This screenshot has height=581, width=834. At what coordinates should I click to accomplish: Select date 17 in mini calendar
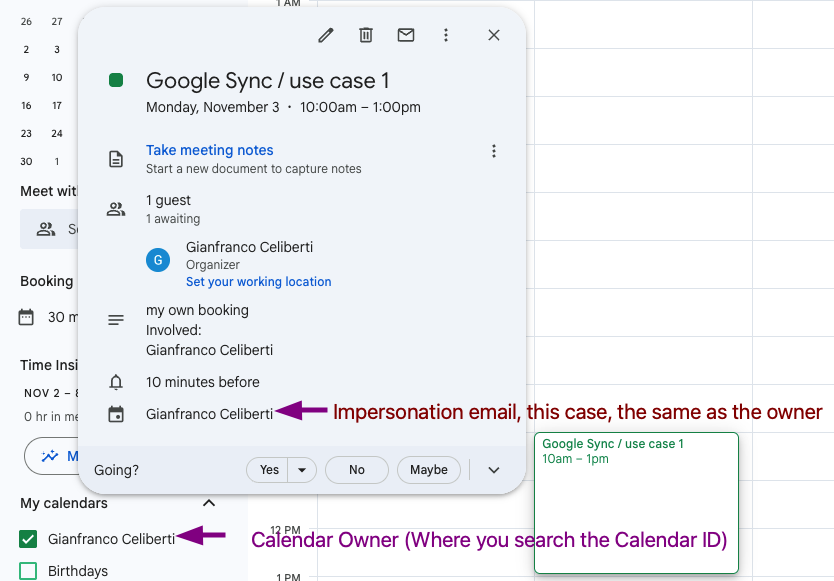coord(57,106)
